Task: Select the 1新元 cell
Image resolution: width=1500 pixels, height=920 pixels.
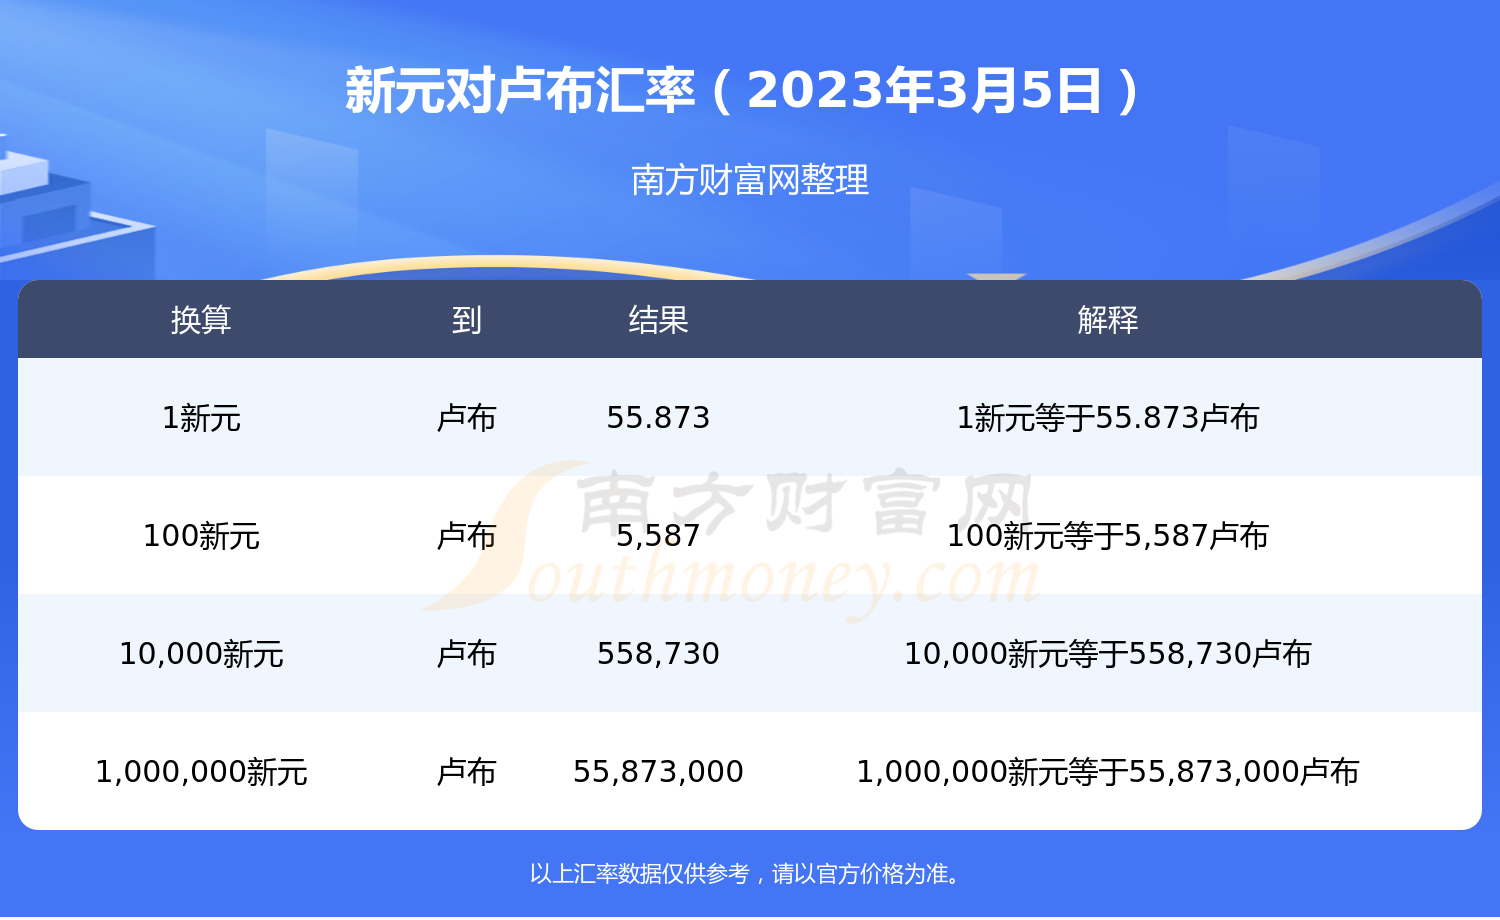Action: pyautogui.click(x=201, y=418)
